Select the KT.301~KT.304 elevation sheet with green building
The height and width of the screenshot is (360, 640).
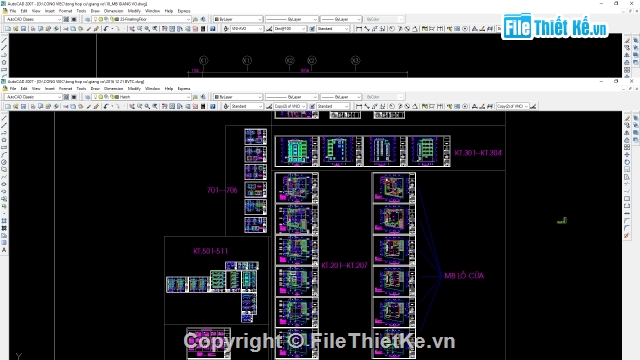[x=297, y=151]
